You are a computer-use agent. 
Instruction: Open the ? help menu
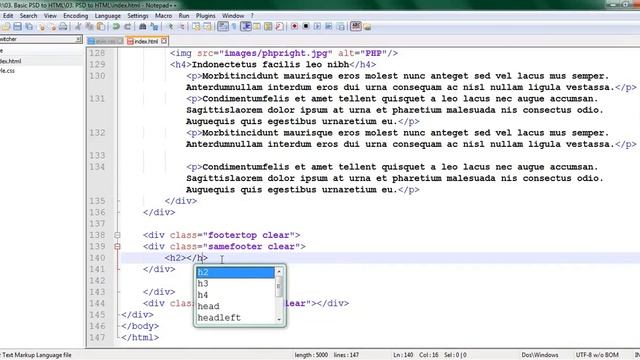(252, 16)
